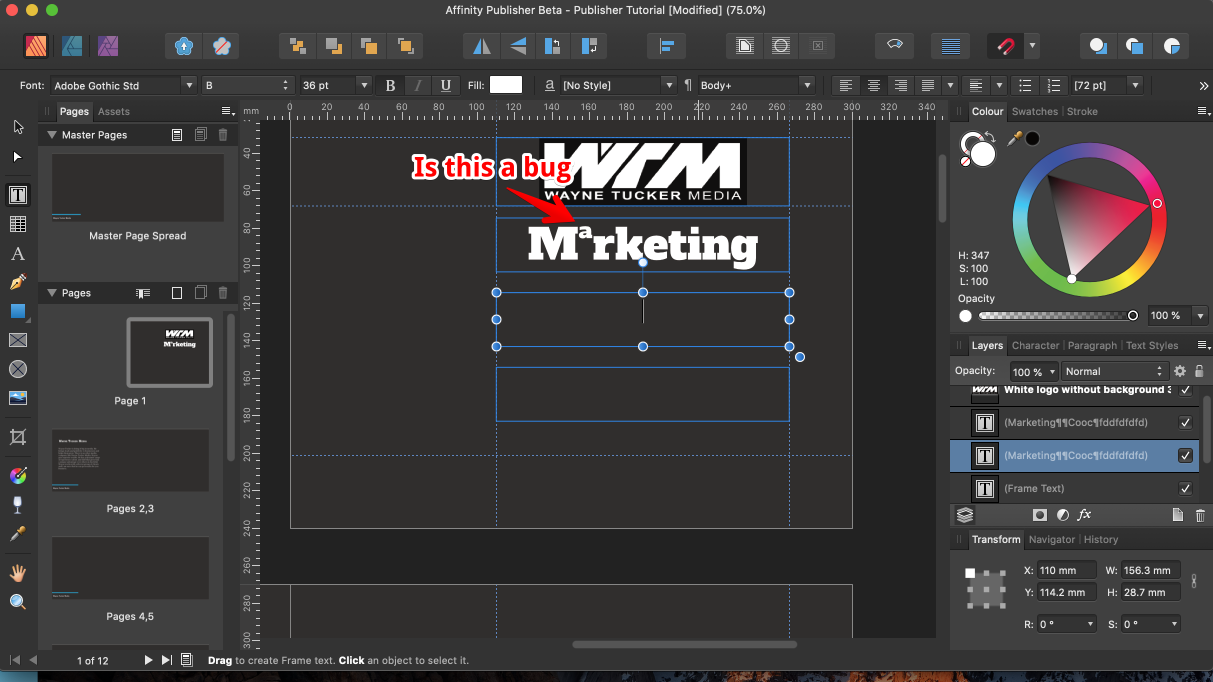Open Layer Effects fx in Layers panel
Screen dimensions: 1213x682
click(1085, 515)
